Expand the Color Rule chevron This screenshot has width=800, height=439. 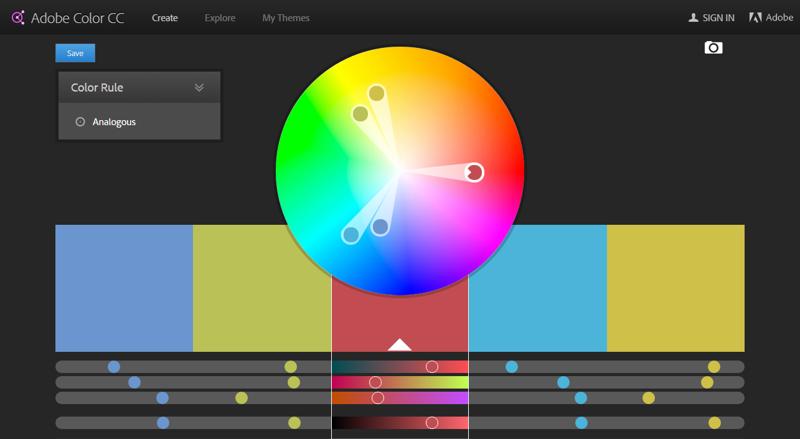199,87
